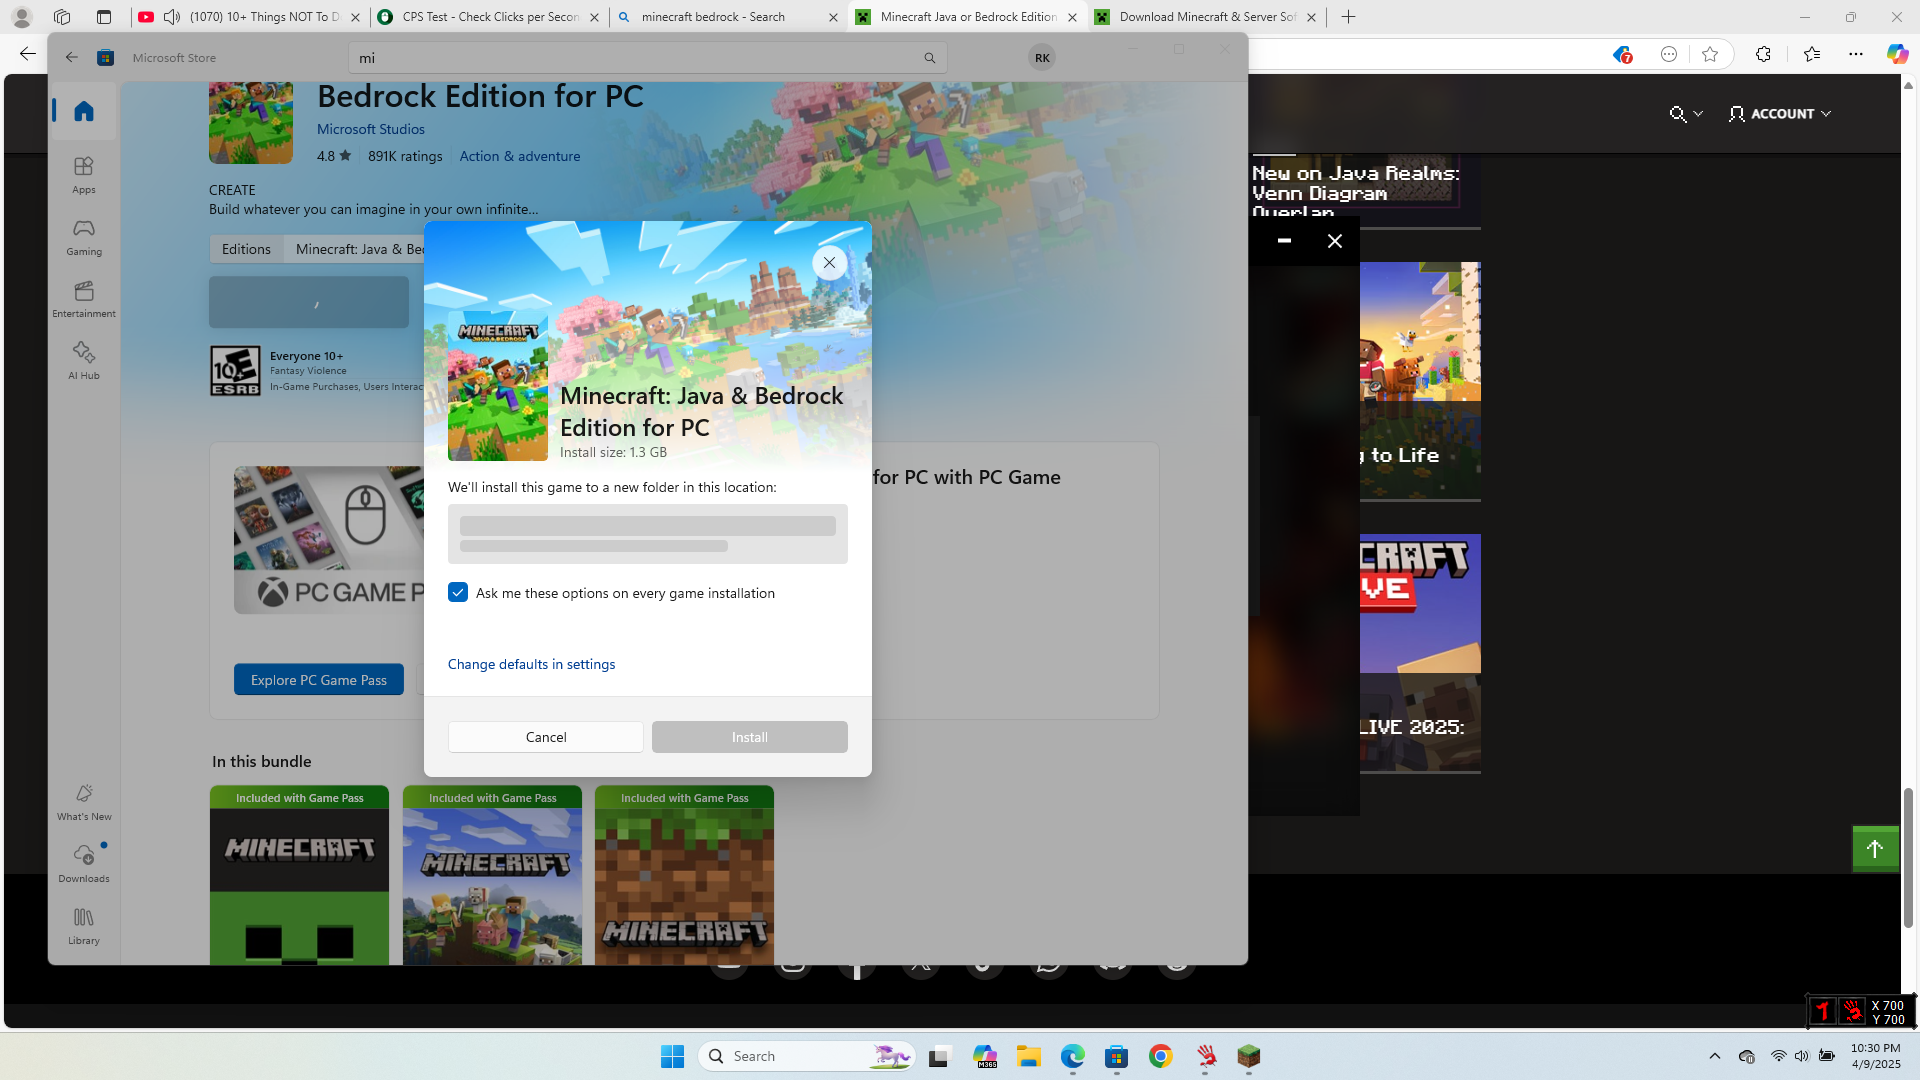The image size is (1920, 1080).
Task: Uncheck Ask me these options checkbox
Action: [x=458, y=593]
